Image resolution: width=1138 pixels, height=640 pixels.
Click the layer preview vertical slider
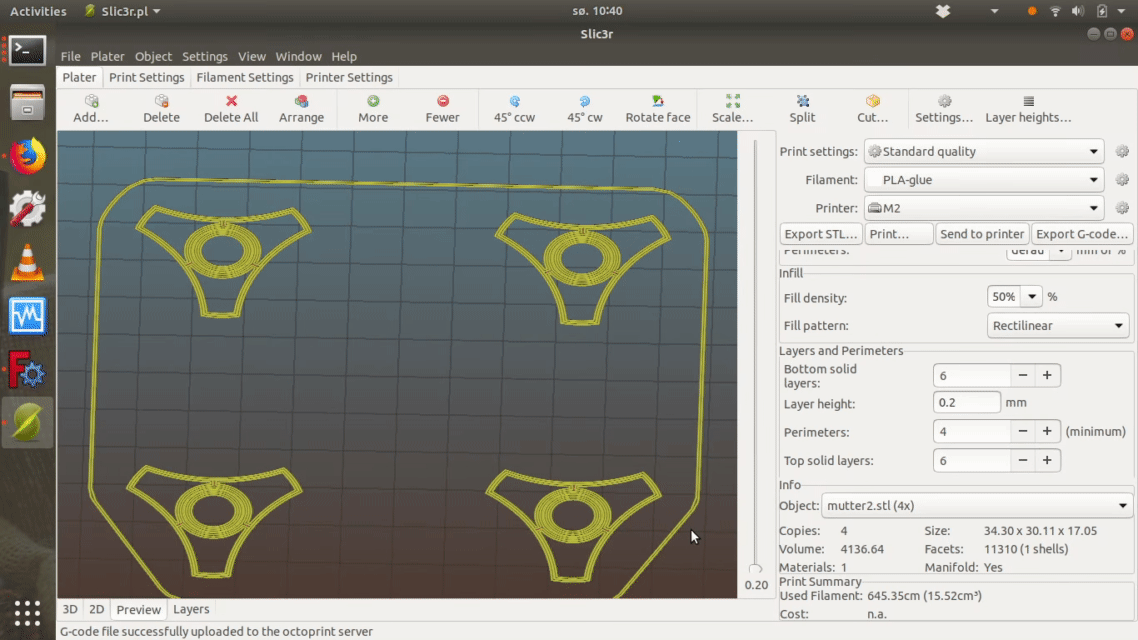(x=755, y=356)
